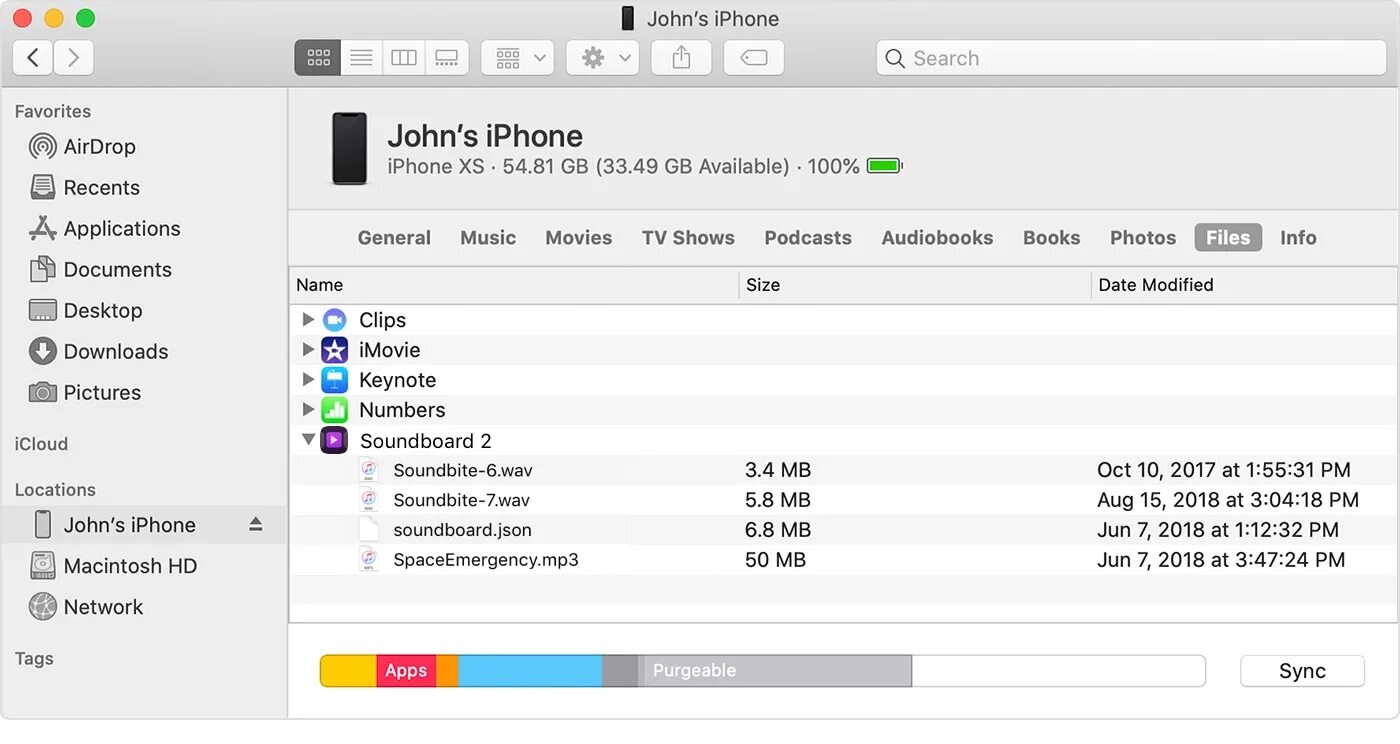Viewport: 1400px width, 744px height.
Task: Expand the iMovie disclosure triangle
Action: [x=308, y=350]
